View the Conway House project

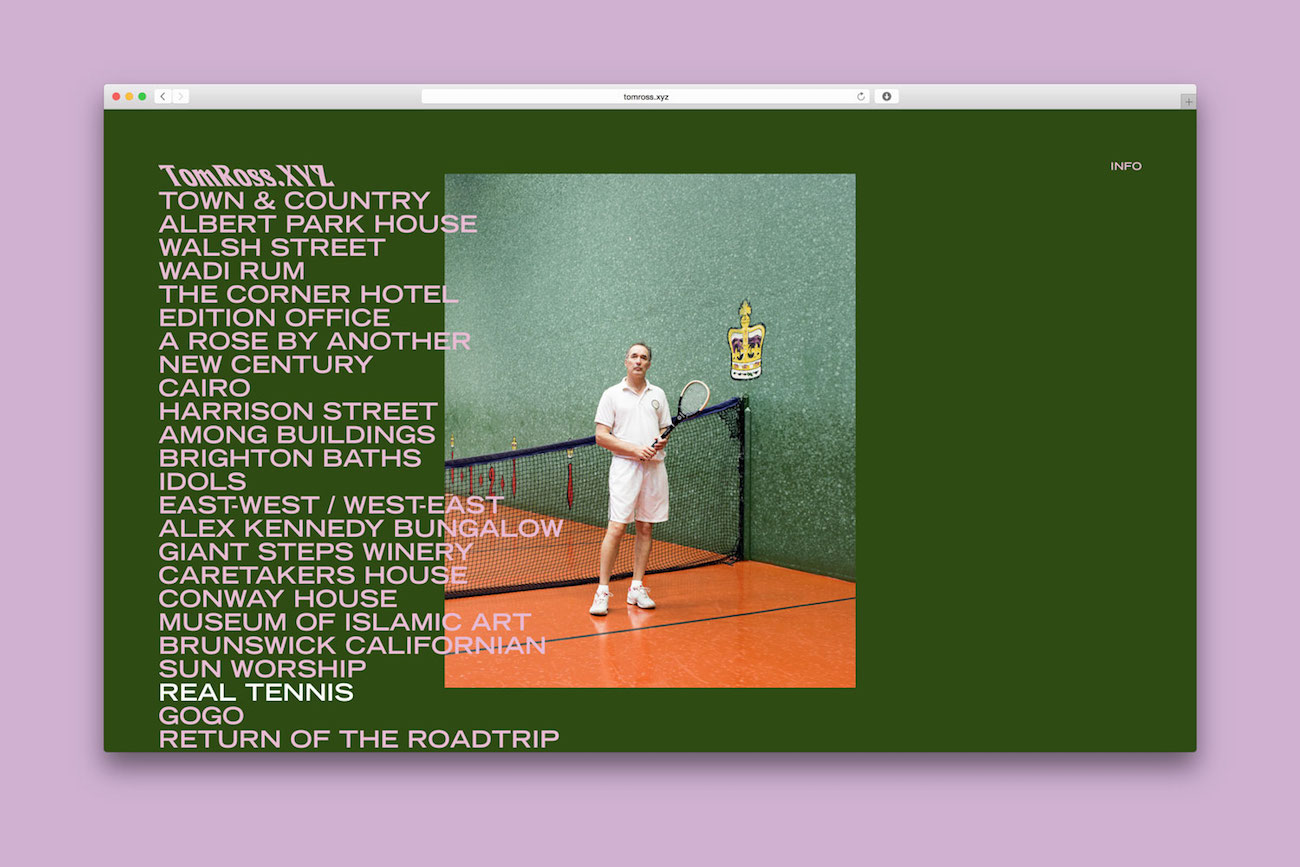pos(277,599)
